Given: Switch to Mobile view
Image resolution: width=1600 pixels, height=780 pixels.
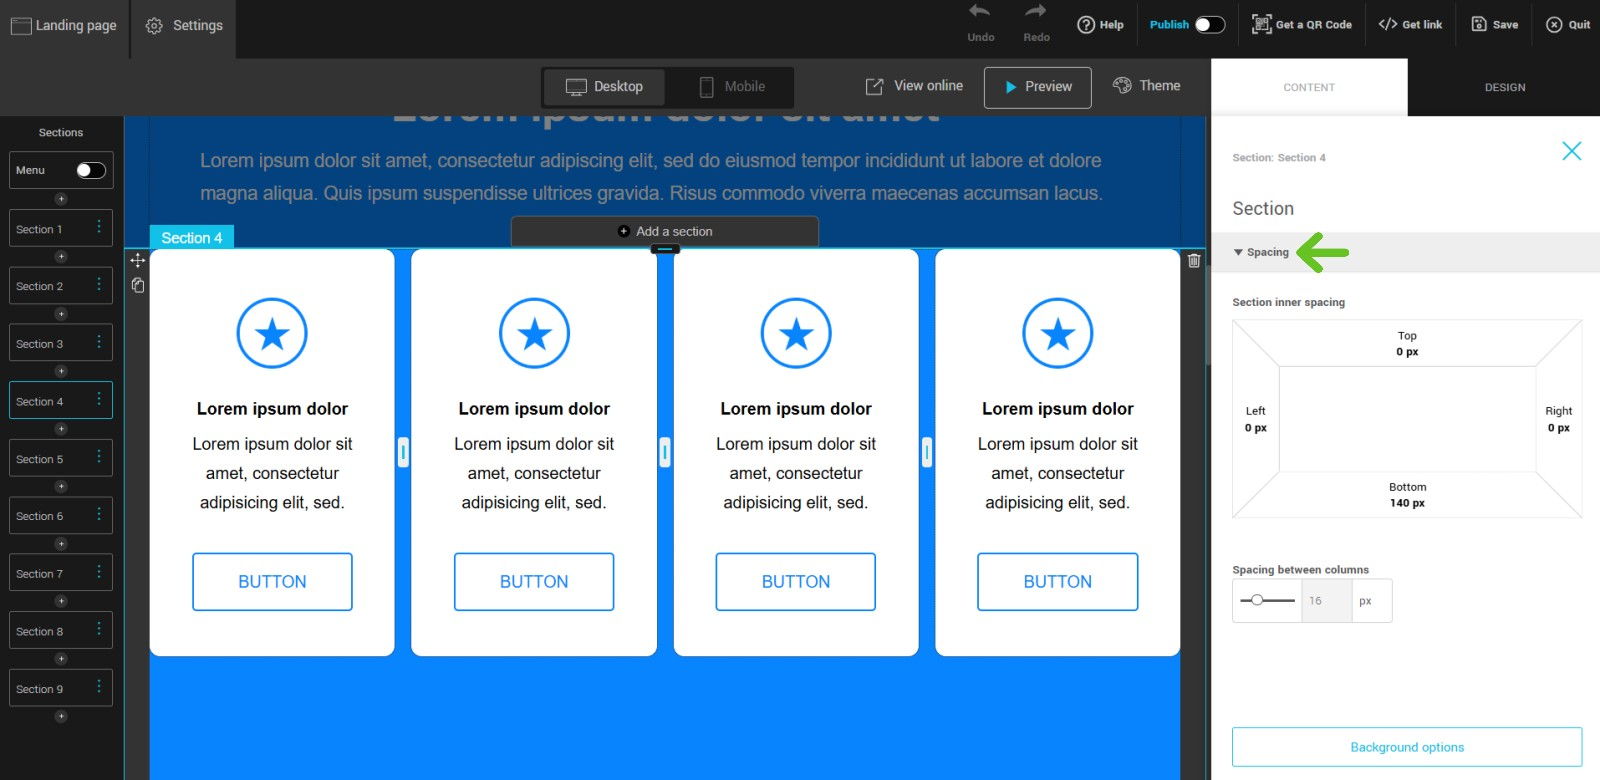Looking at the screenshot, I should click(x=732, y=87).
